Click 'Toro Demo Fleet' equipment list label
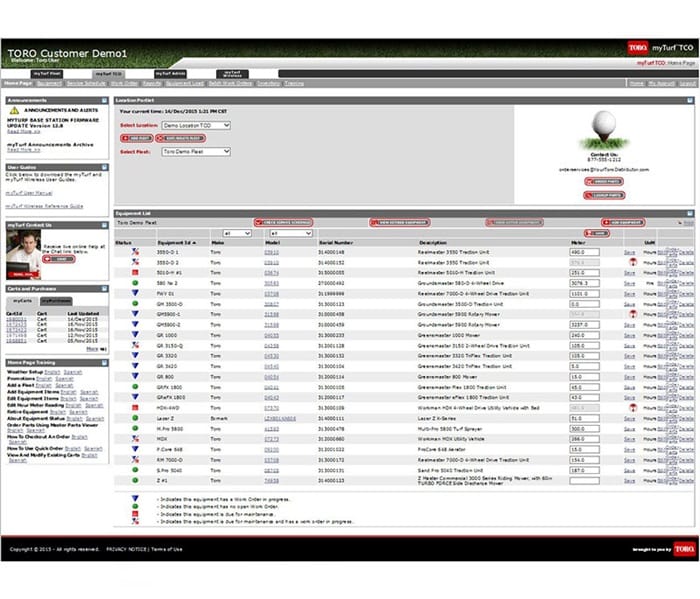 tap(137, 222)
